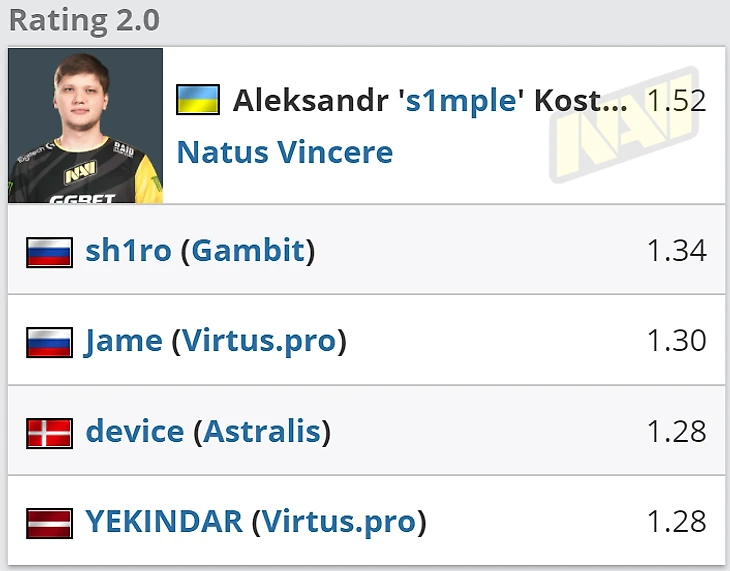Click sh1ro's 1.34 rating value

pyautogui.click(x=676, y=250)
